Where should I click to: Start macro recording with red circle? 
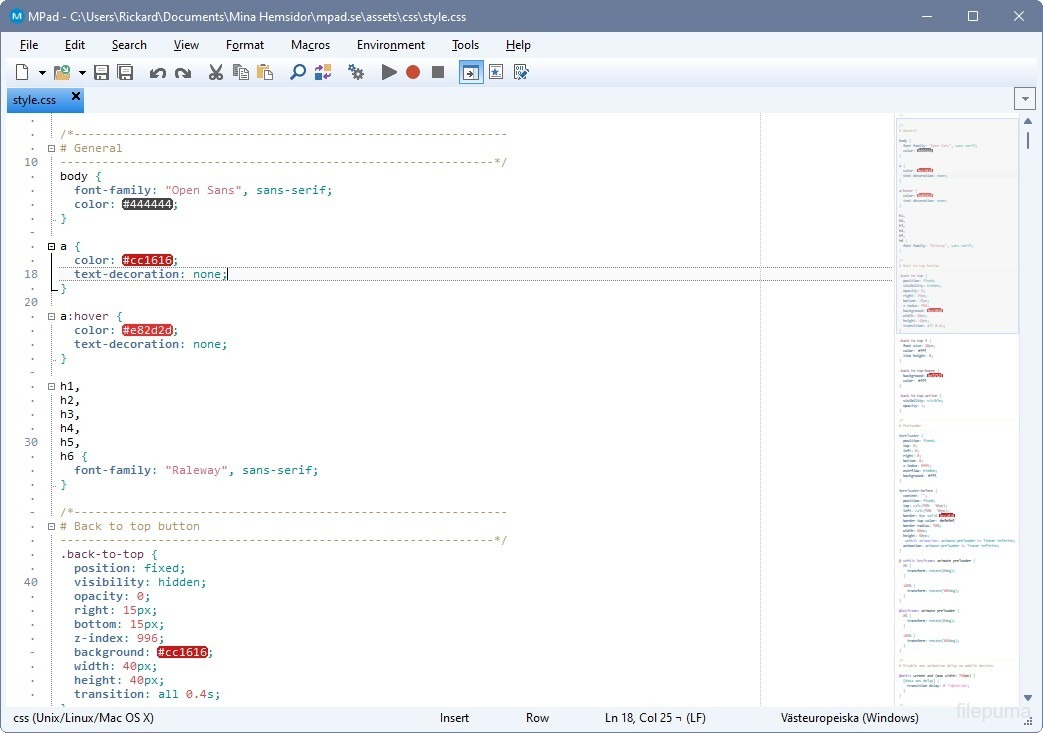point(413,72)
